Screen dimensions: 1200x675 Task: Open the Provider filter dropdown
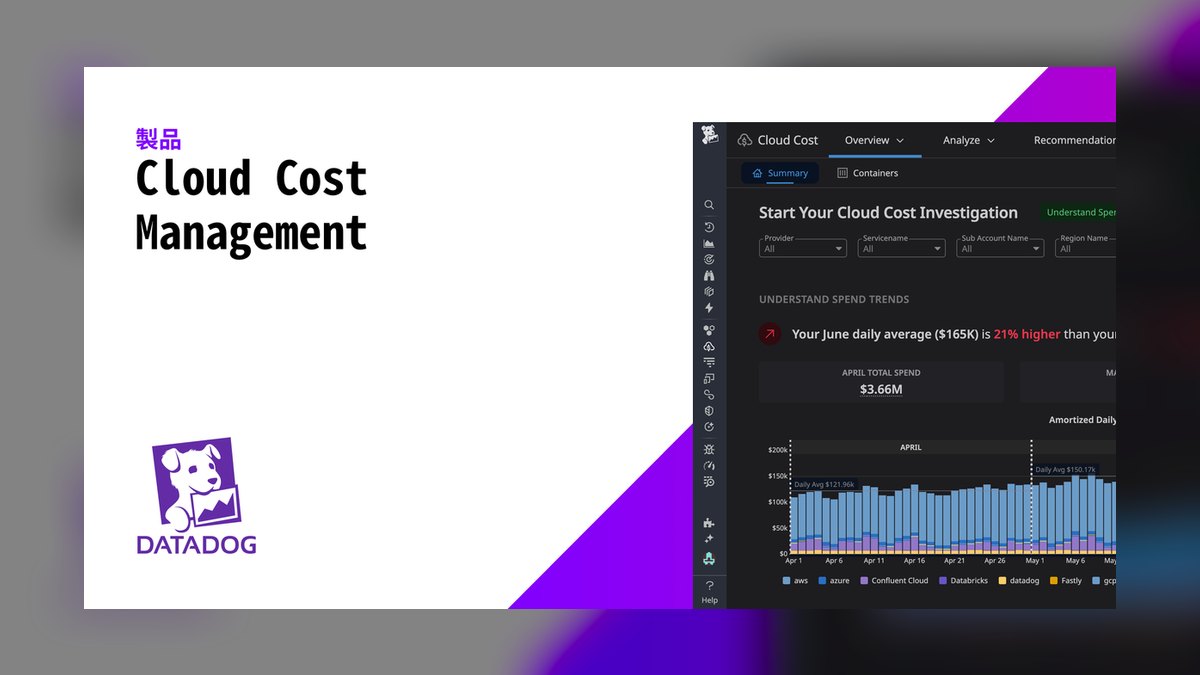point(803,247)
